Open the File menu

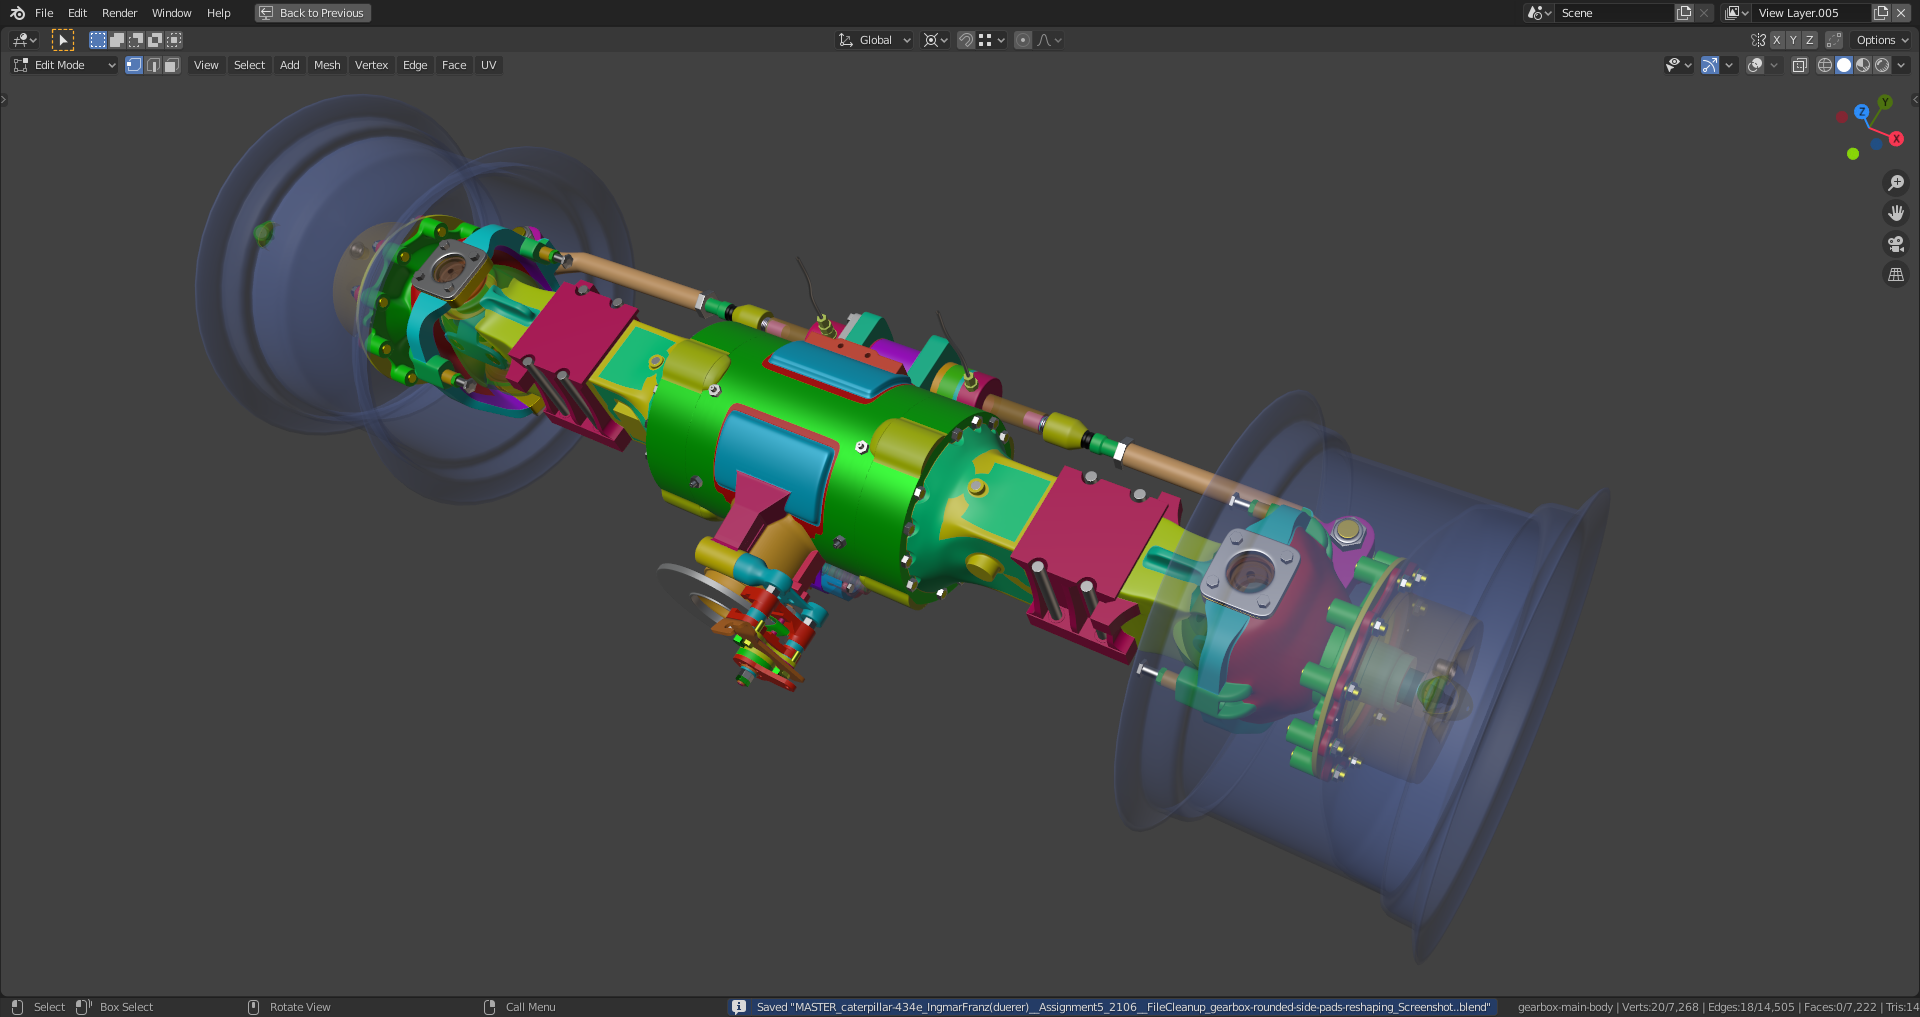tap(44, 13)
